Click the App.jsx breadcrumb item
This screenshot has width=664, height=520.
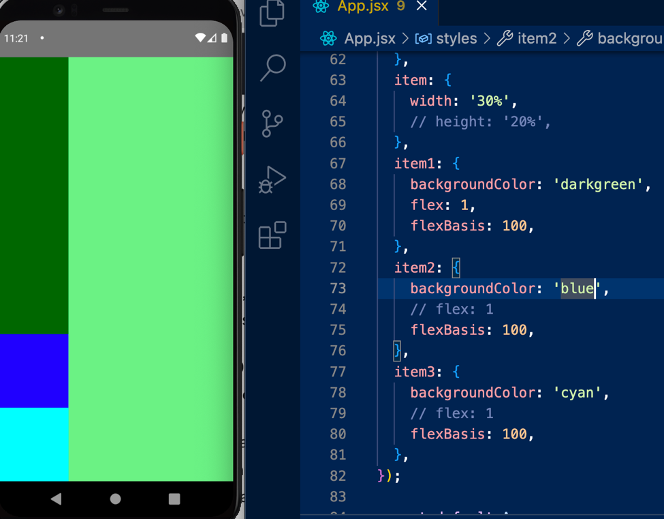[369, 39]
